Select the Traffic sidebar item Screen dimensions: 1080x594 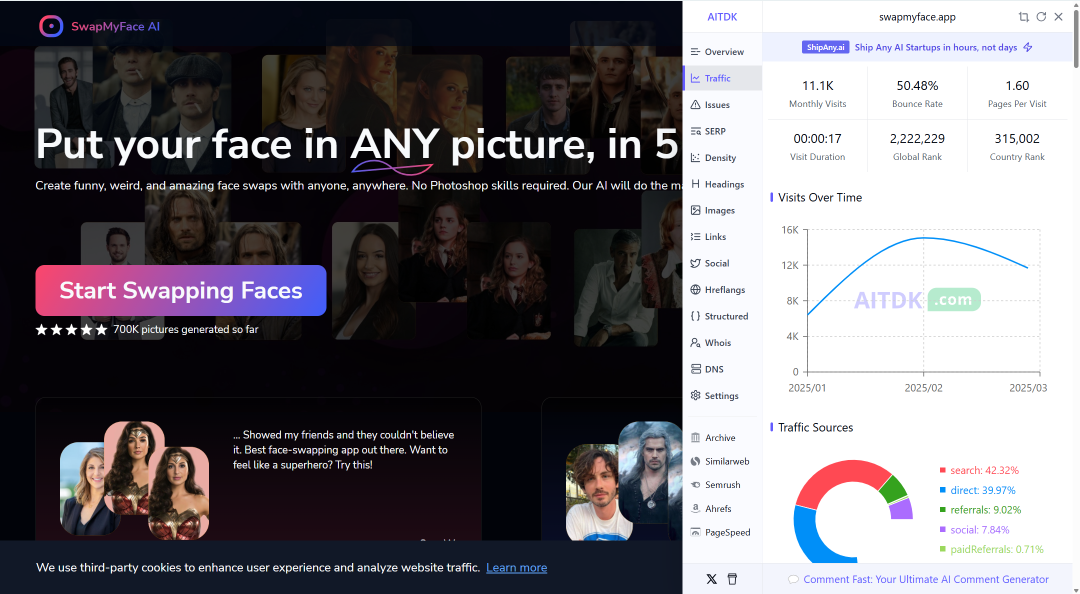click(x=723, y=78)
